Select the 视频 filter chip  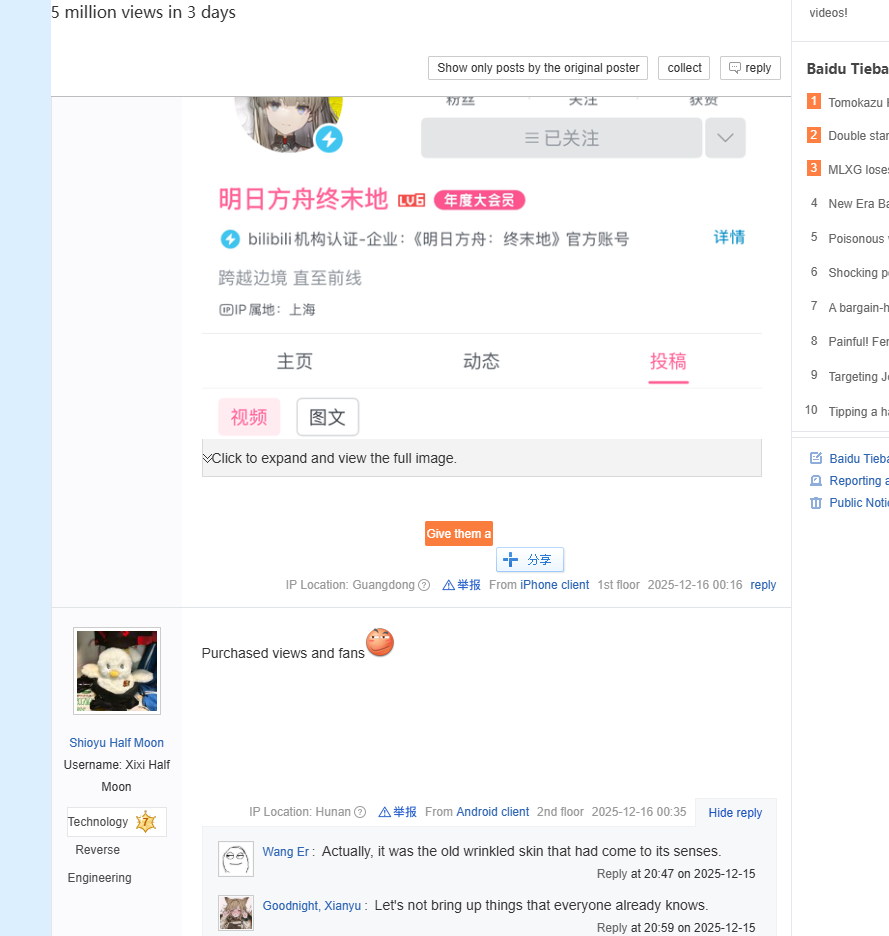[x=249, y=417]
